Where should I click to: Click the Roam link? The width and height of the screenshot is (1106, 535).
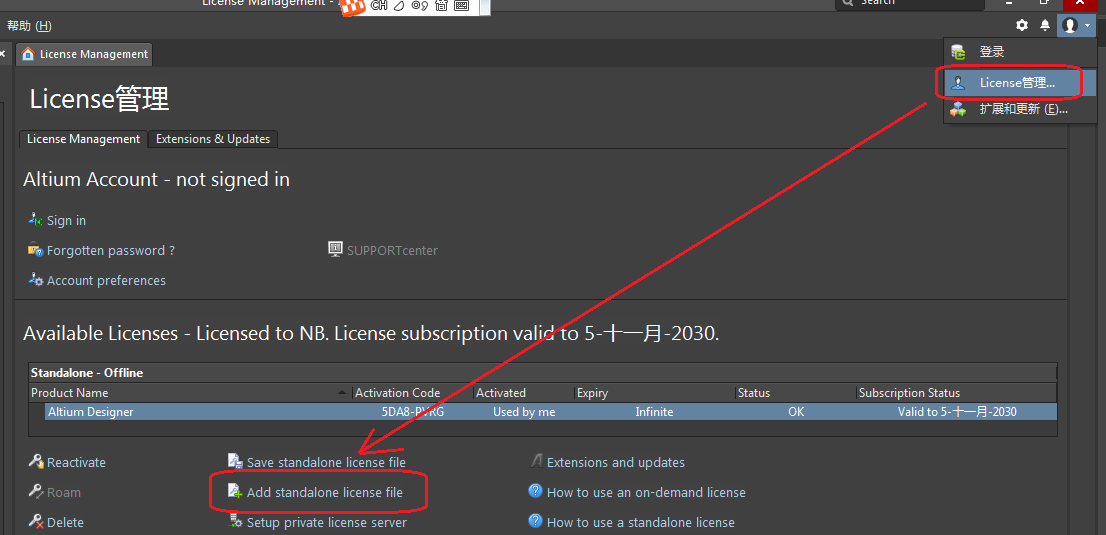point(63,492)
